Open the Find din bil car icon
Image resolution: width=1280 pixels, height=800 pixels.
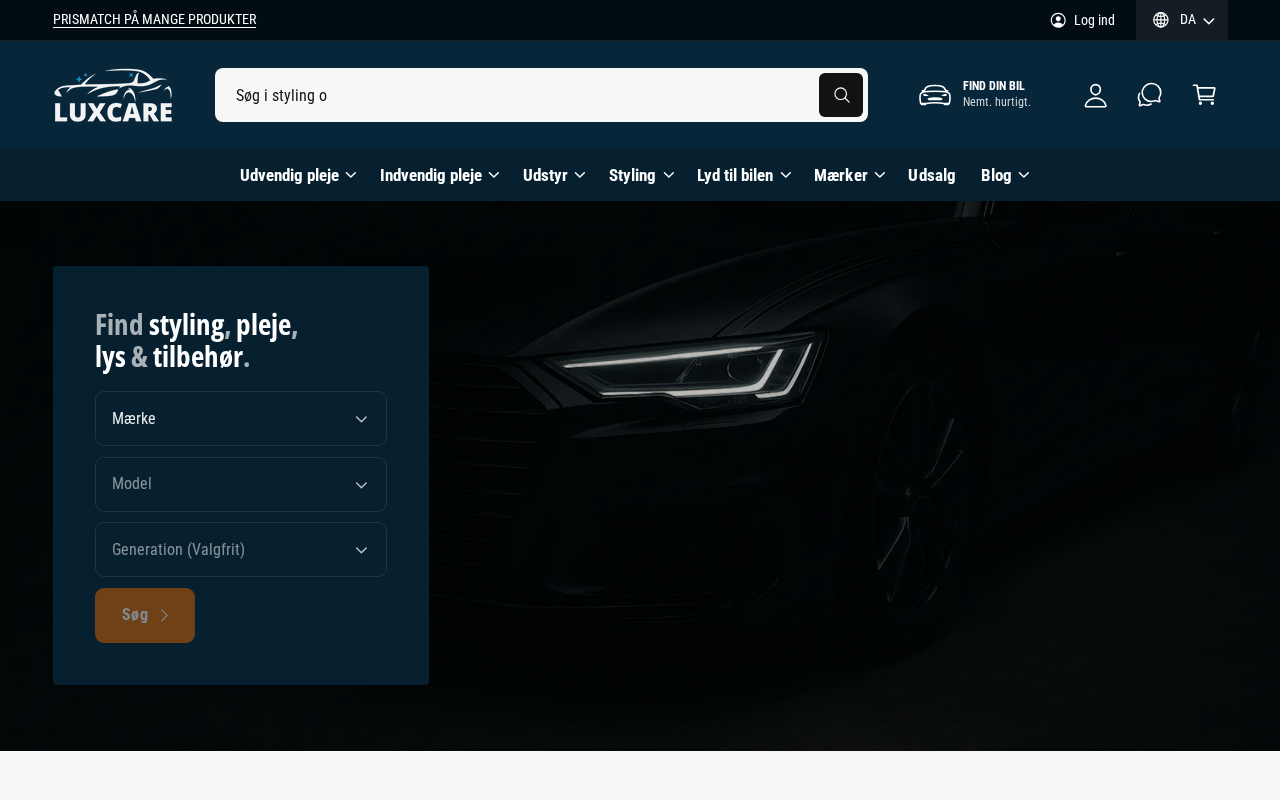(x=935, y=95)
